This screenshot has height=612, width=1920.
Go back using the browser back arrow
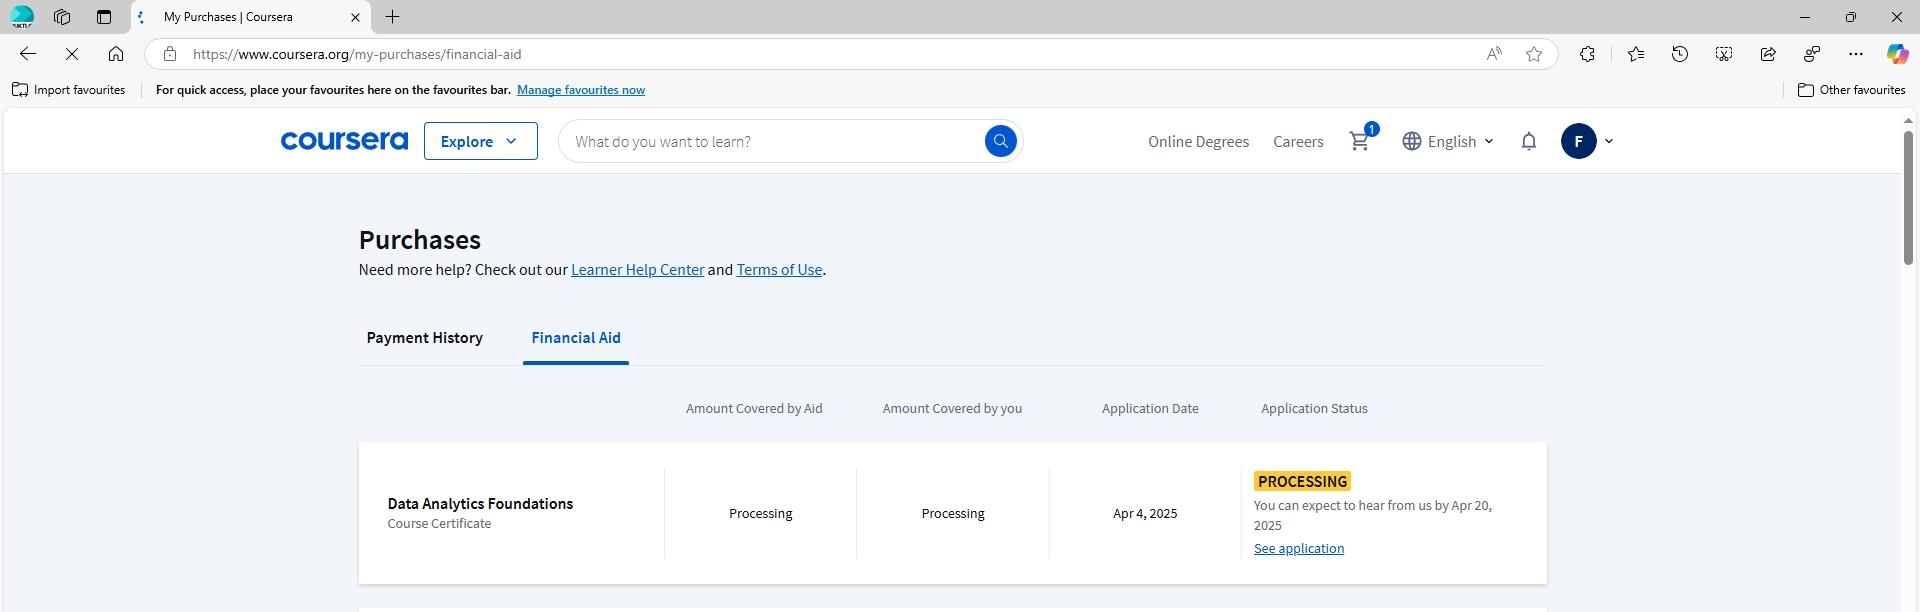(x=28, y=54)
